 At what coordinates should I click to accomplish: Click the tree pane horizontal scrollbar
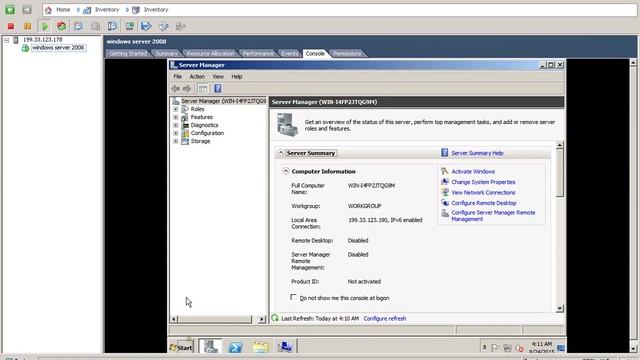[x=215, y=319]
